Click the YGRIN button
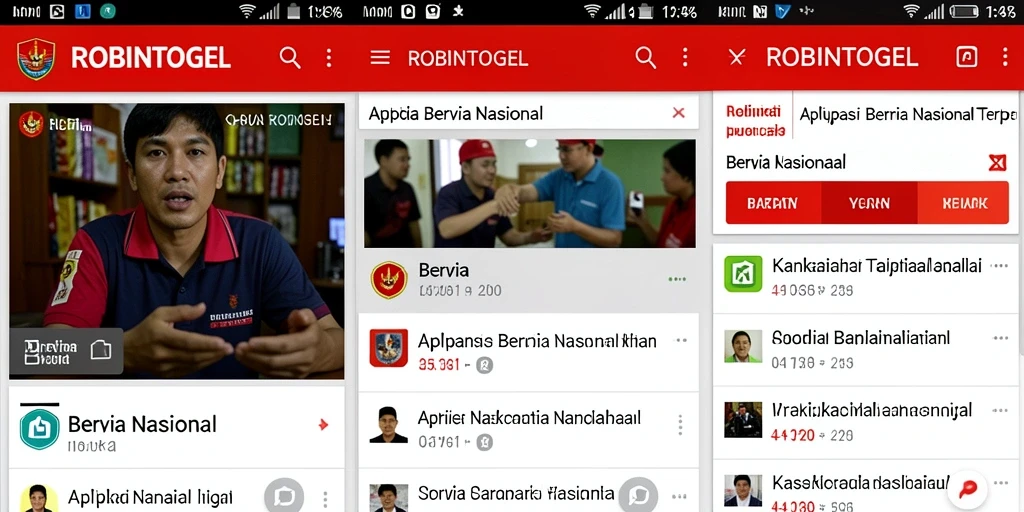This screenshot has height=512, width=1024. click(x=869, y=203)
